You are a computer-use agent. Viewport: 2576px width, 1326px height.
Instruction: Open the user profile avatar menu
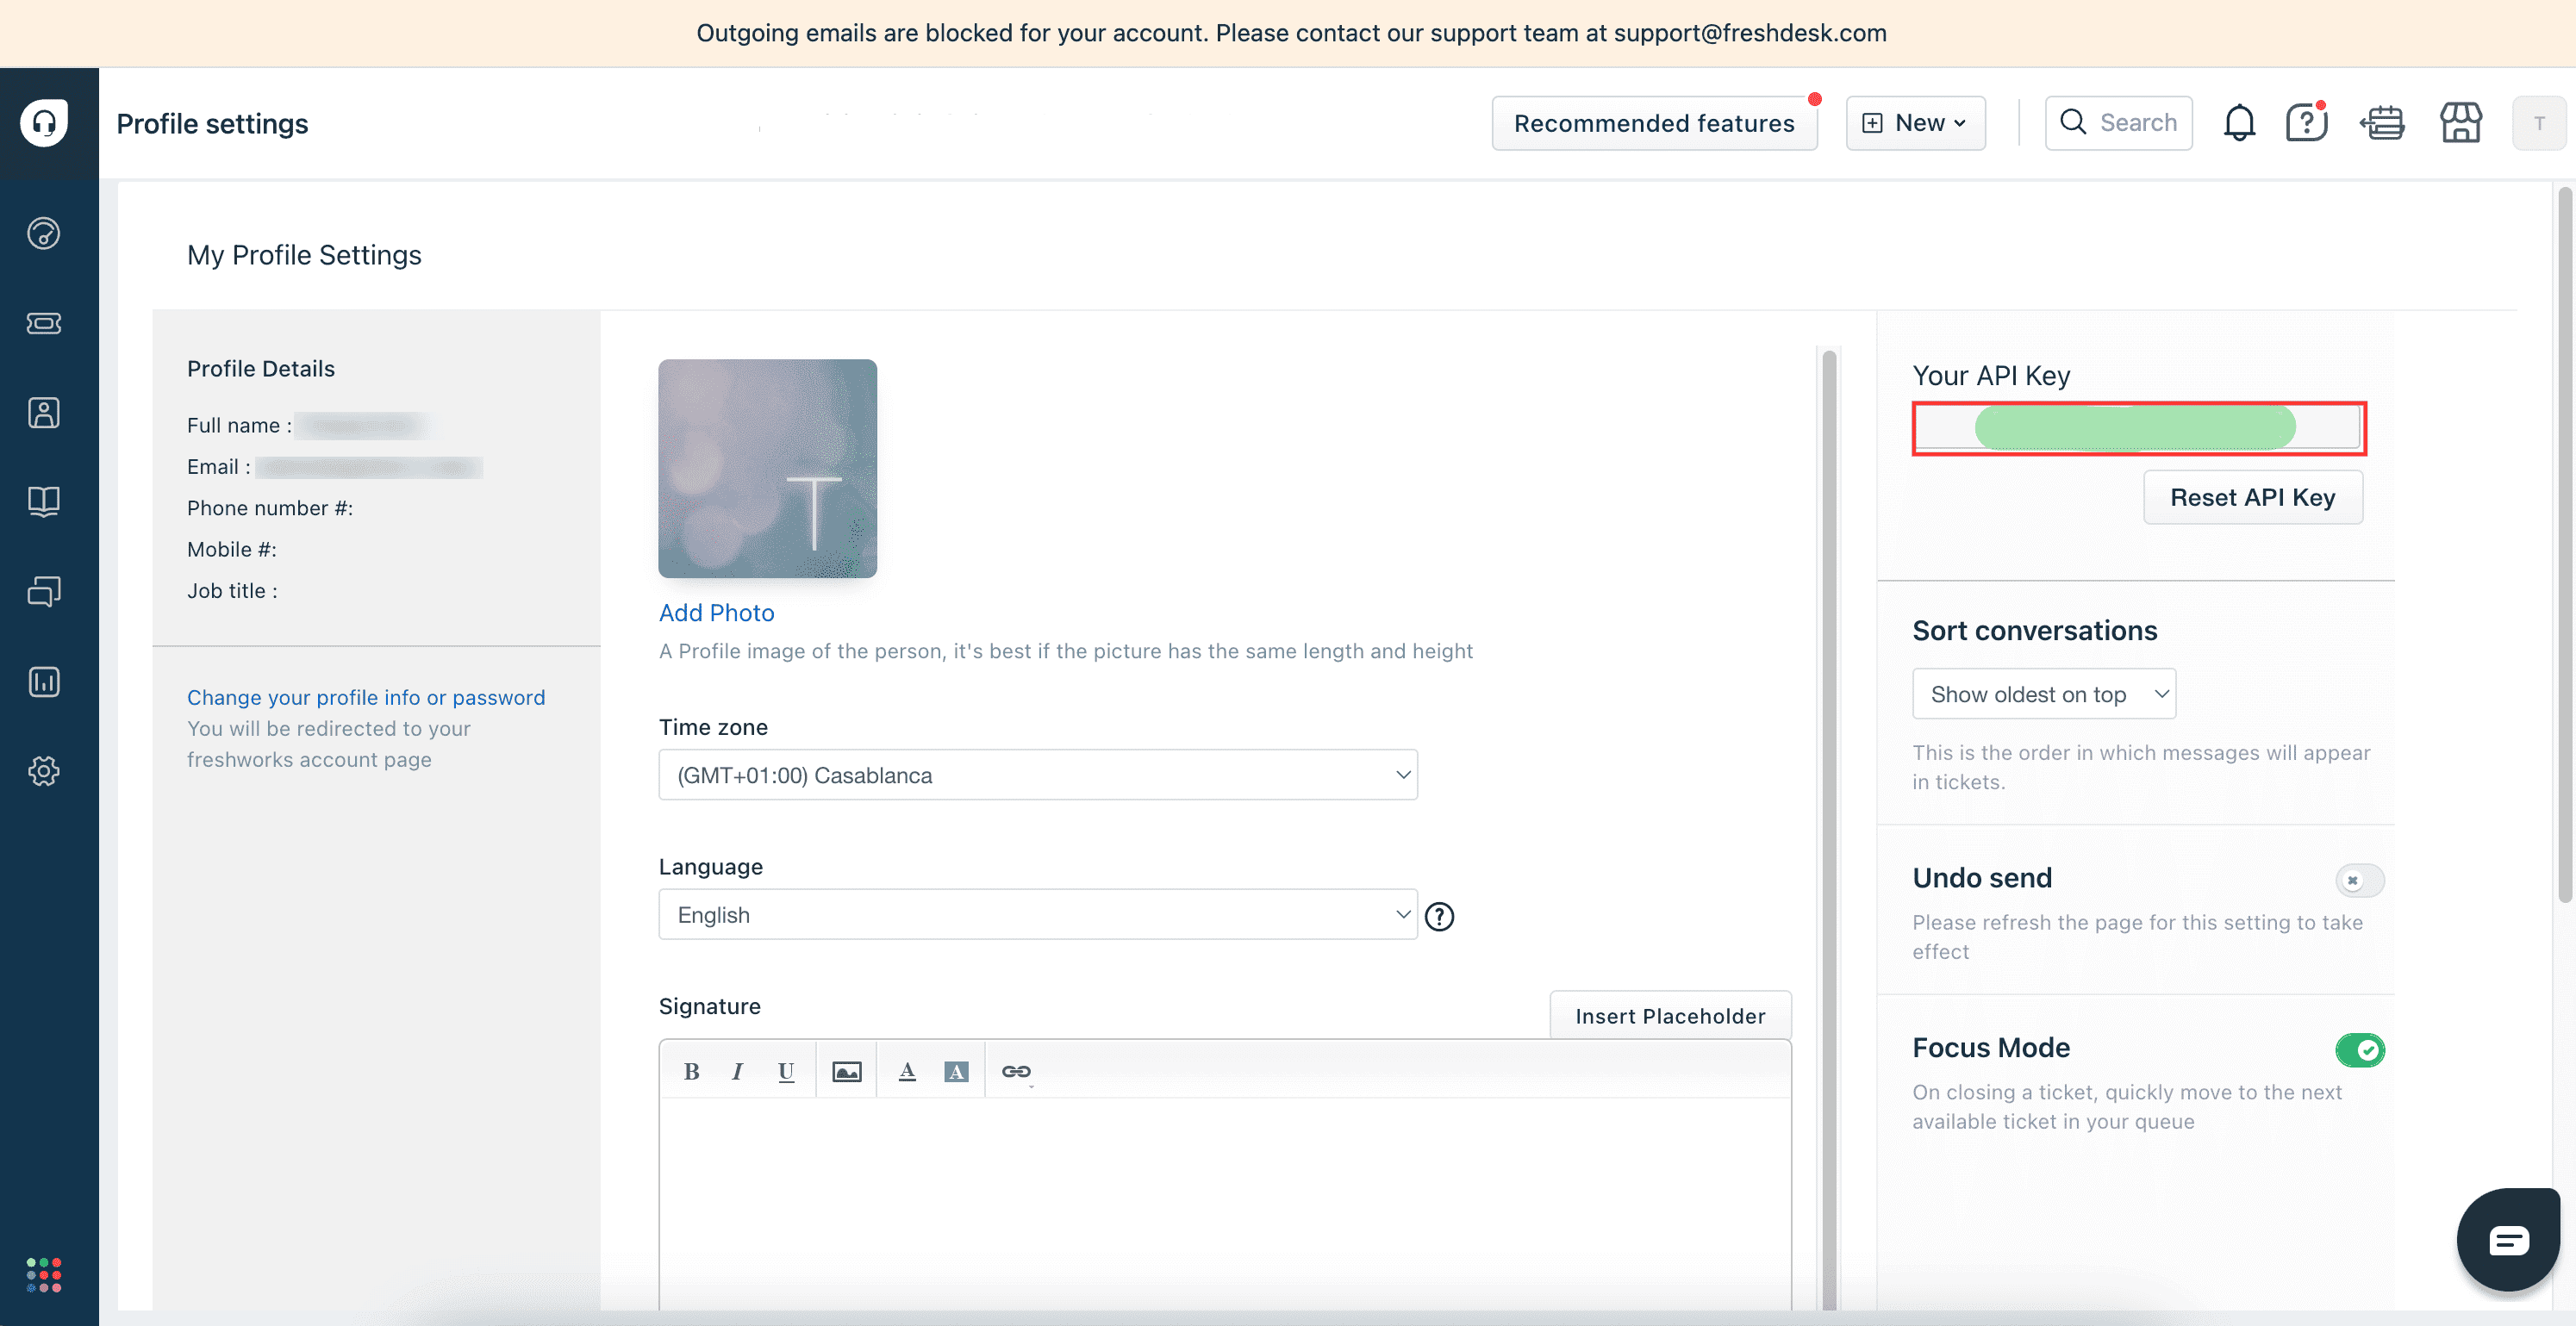[x=2538, y=123]
